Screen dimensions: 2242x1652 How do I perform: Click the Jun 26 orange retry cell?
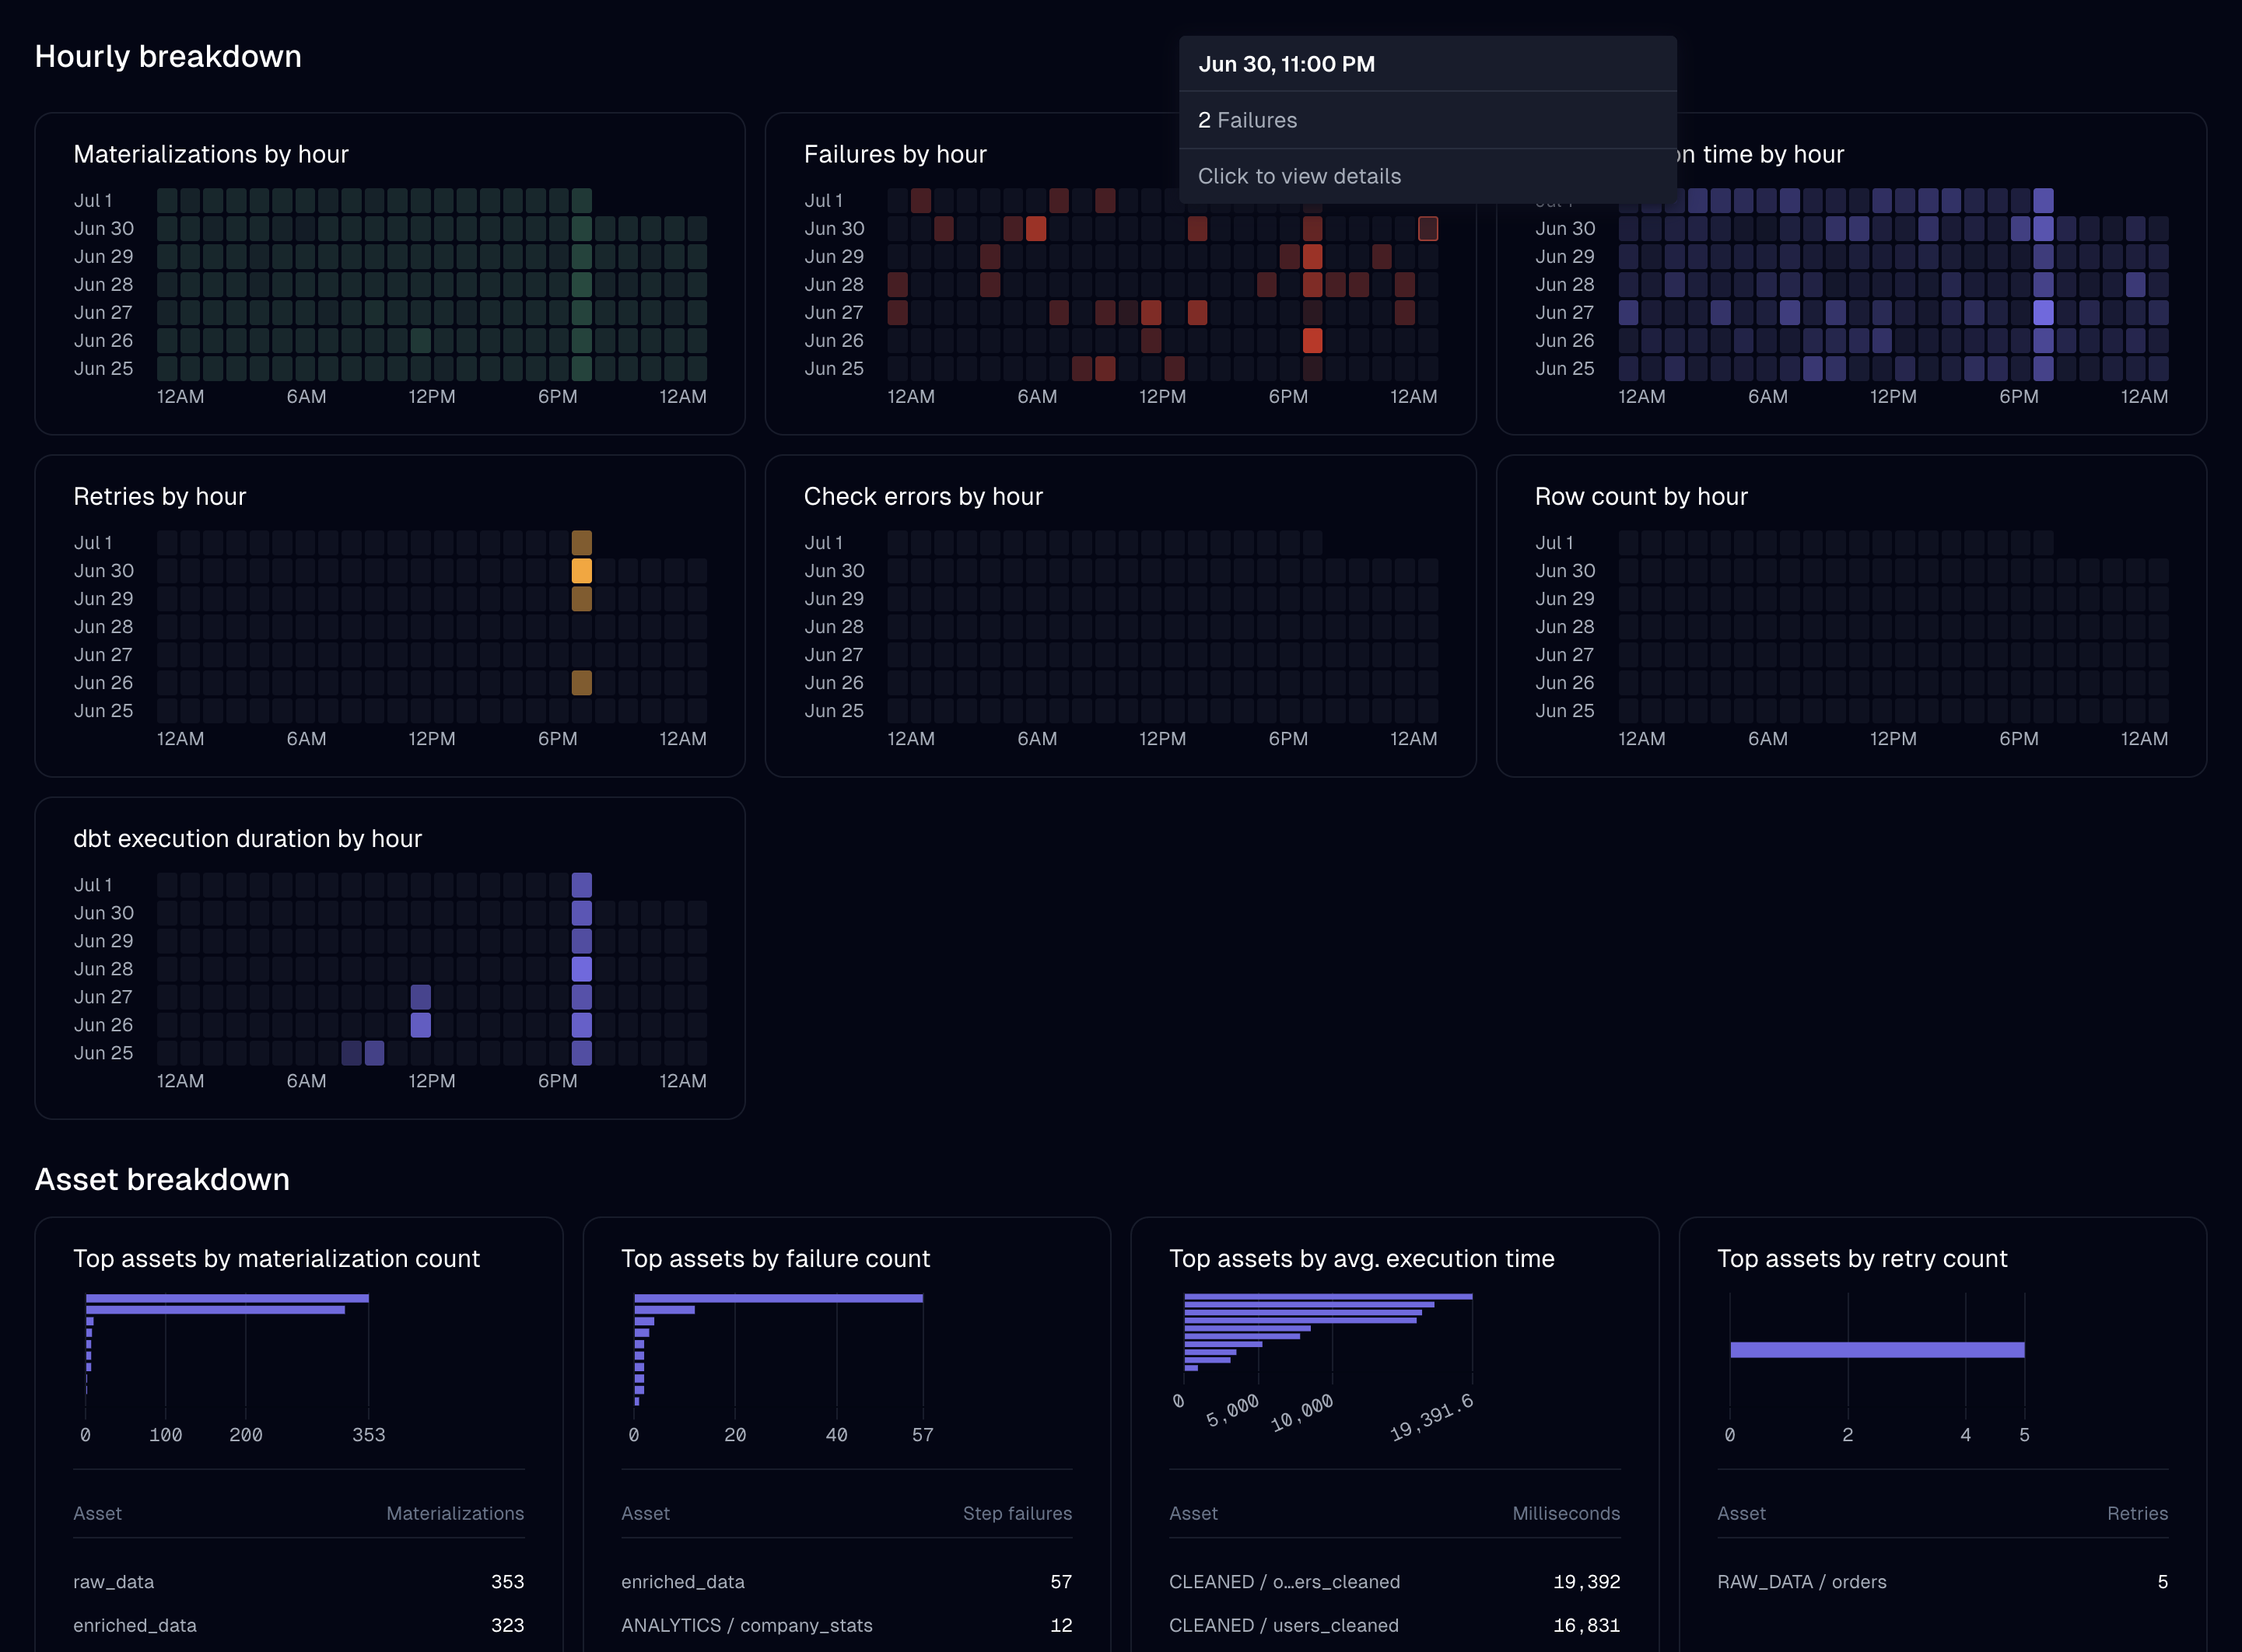(581, 683)
